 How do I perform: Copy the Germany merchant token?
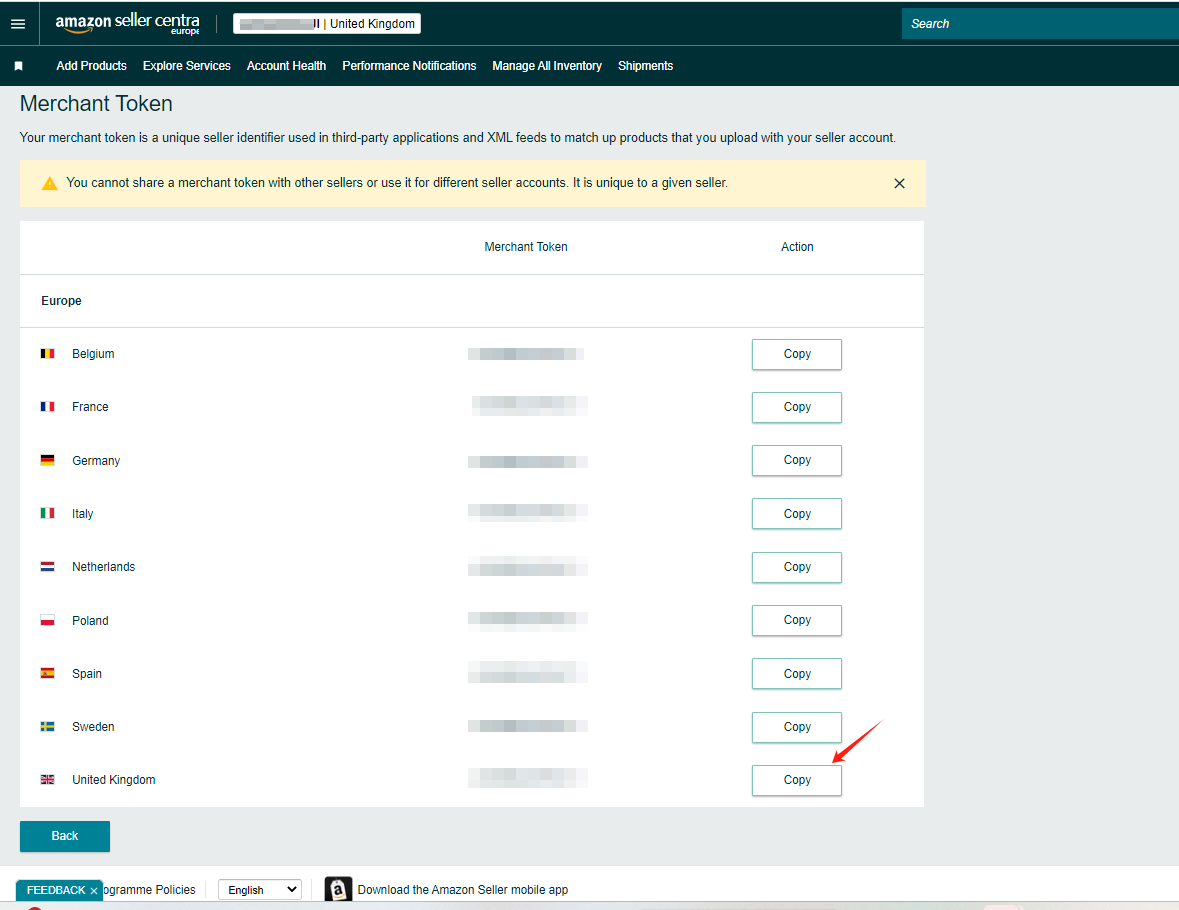(797, 460)
